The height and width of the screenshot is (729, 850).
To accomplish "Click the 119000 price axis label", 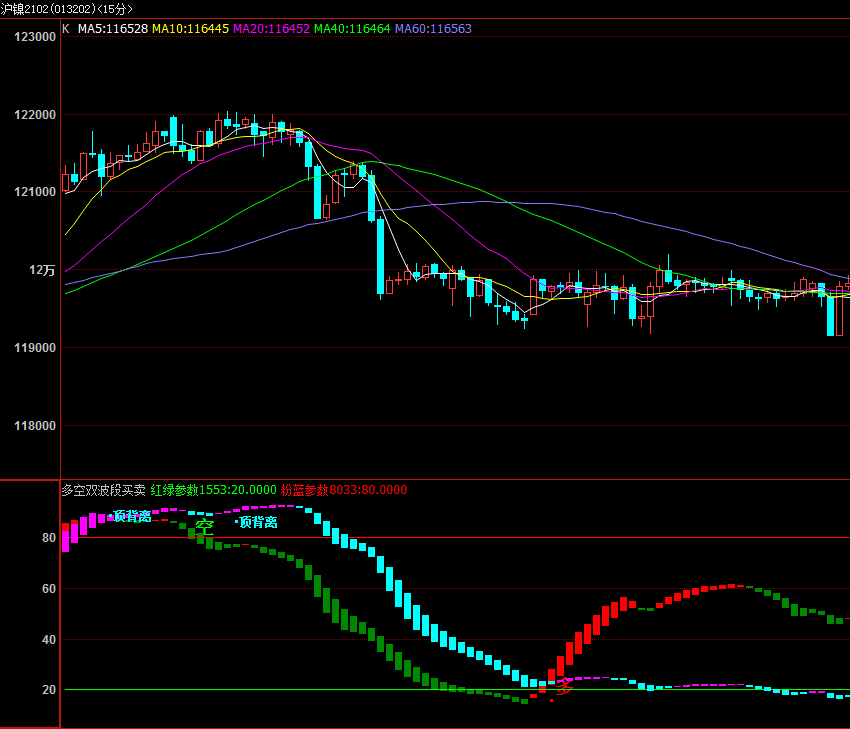I will 35,348.
